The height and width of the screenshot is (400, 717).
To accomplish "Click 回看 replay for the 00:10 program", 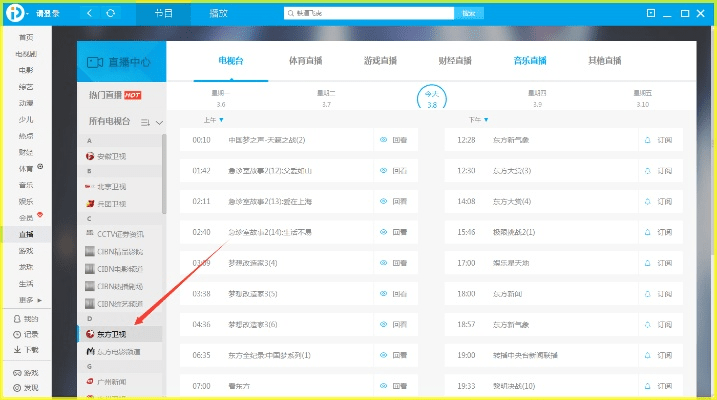I will [x=393, y=140].
